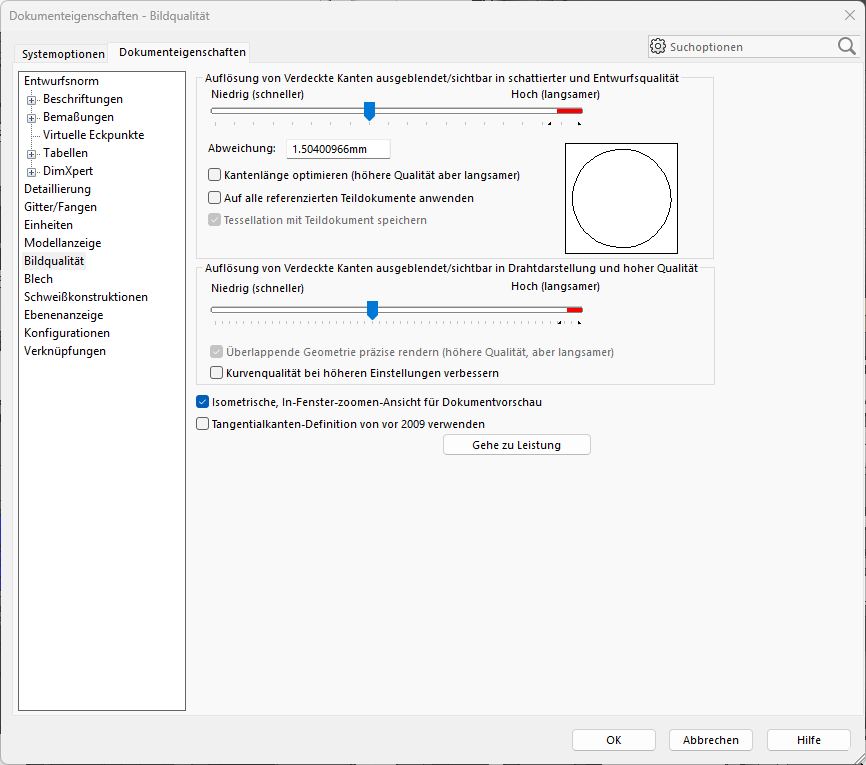Click the search magnifier icon
866x765 pixels.
coord(846,46)
